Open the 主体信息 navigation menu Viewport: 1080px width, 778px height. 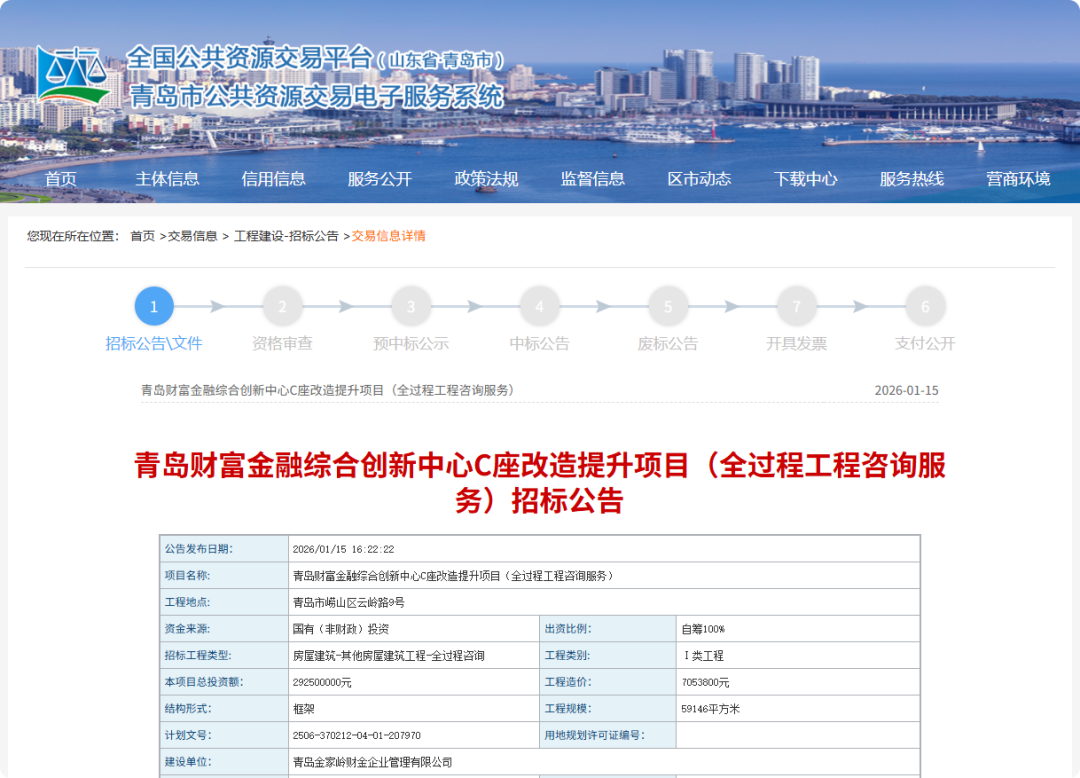coord(167,179)
